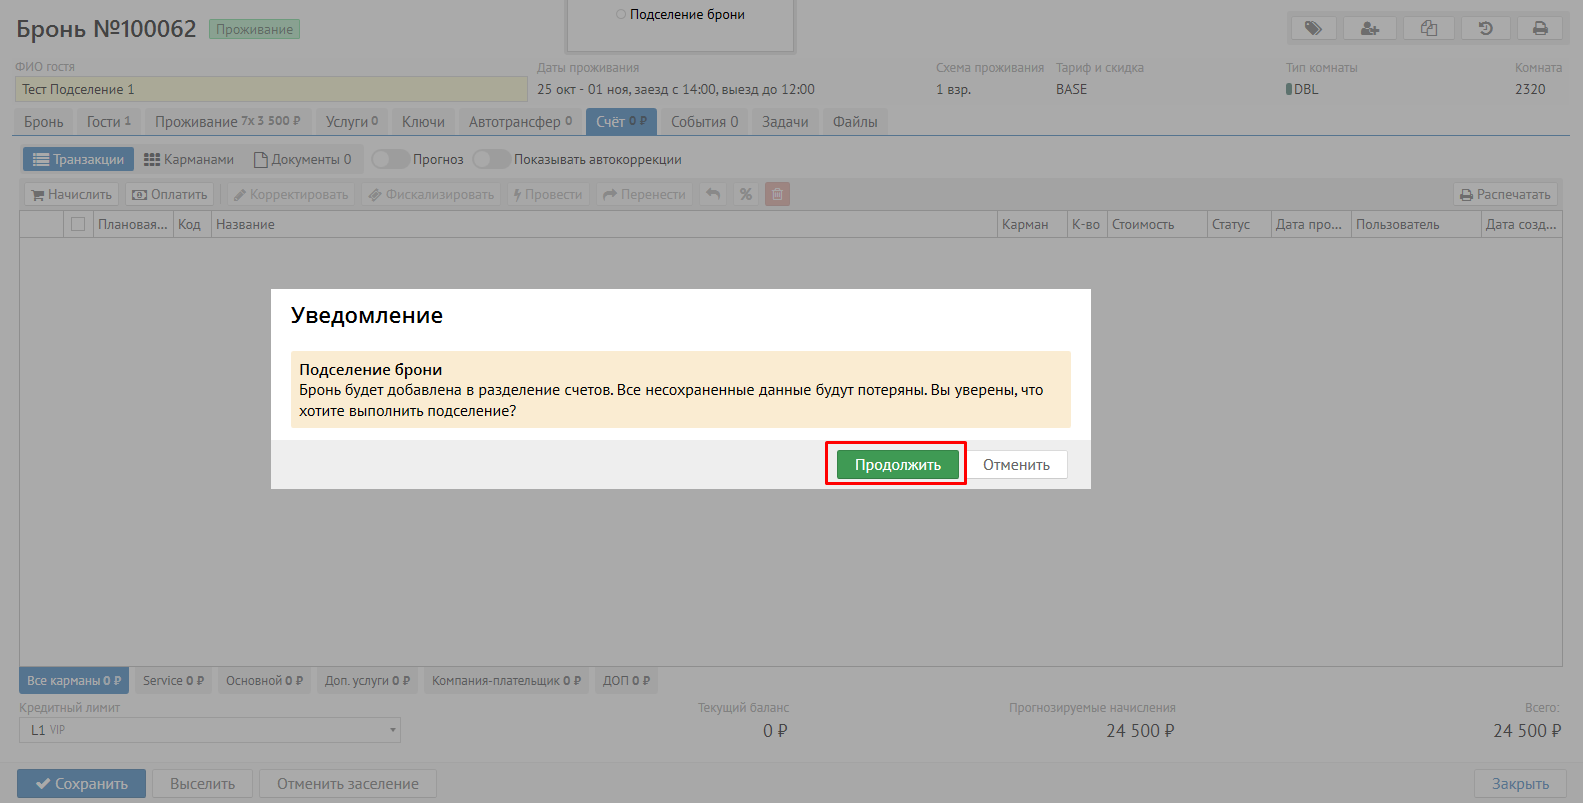Click the Оплатить payment button
Image resolution: width=1583 pixels, height=803 pixels.
coord(170,194)
